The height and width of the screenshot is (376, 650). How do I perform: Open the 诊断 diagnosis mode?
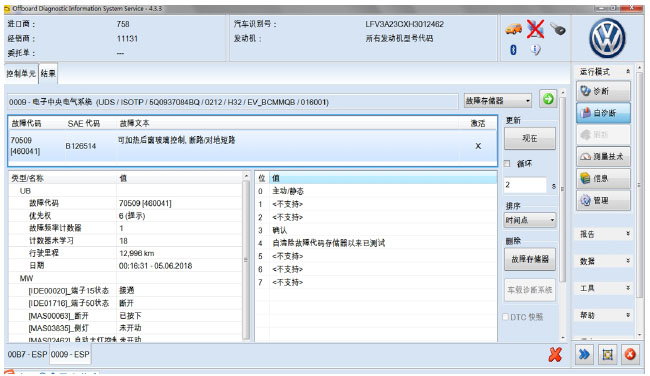tap(603, 91)
